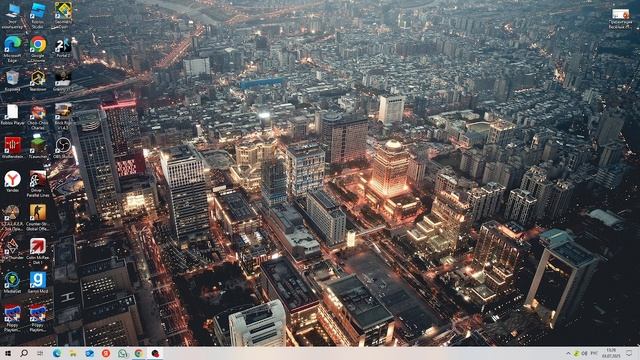Launch Roblox Player shortcut
Viewport: 640px width, 360px height.
click(x=13, y=115)
